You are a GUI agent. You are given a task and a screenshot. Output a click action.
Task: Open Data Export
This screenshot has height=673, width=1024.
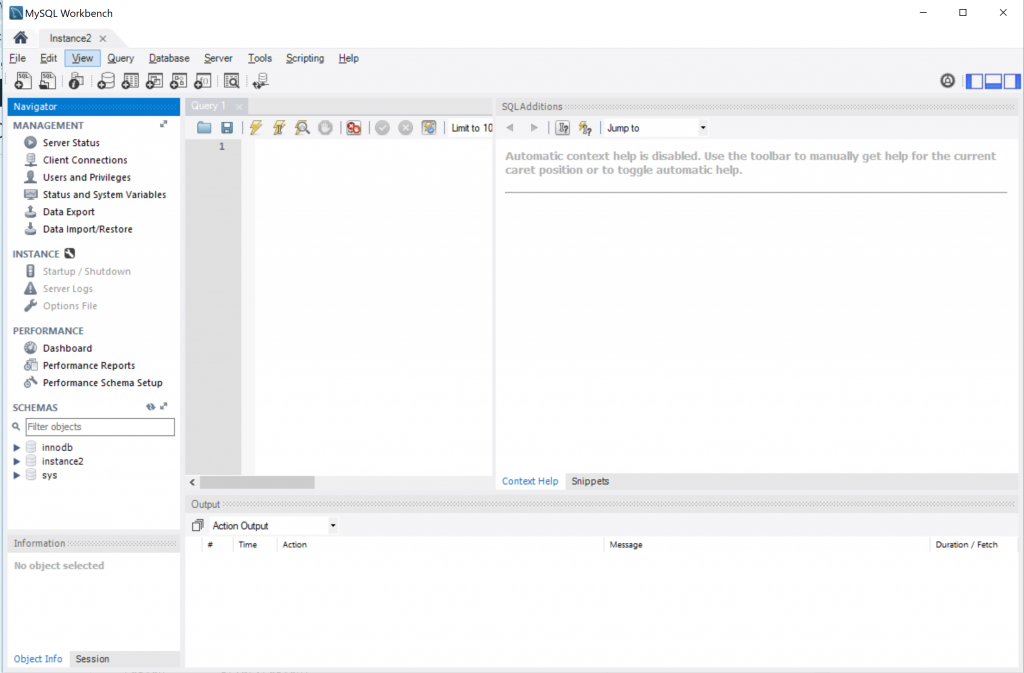coord(69,211)
